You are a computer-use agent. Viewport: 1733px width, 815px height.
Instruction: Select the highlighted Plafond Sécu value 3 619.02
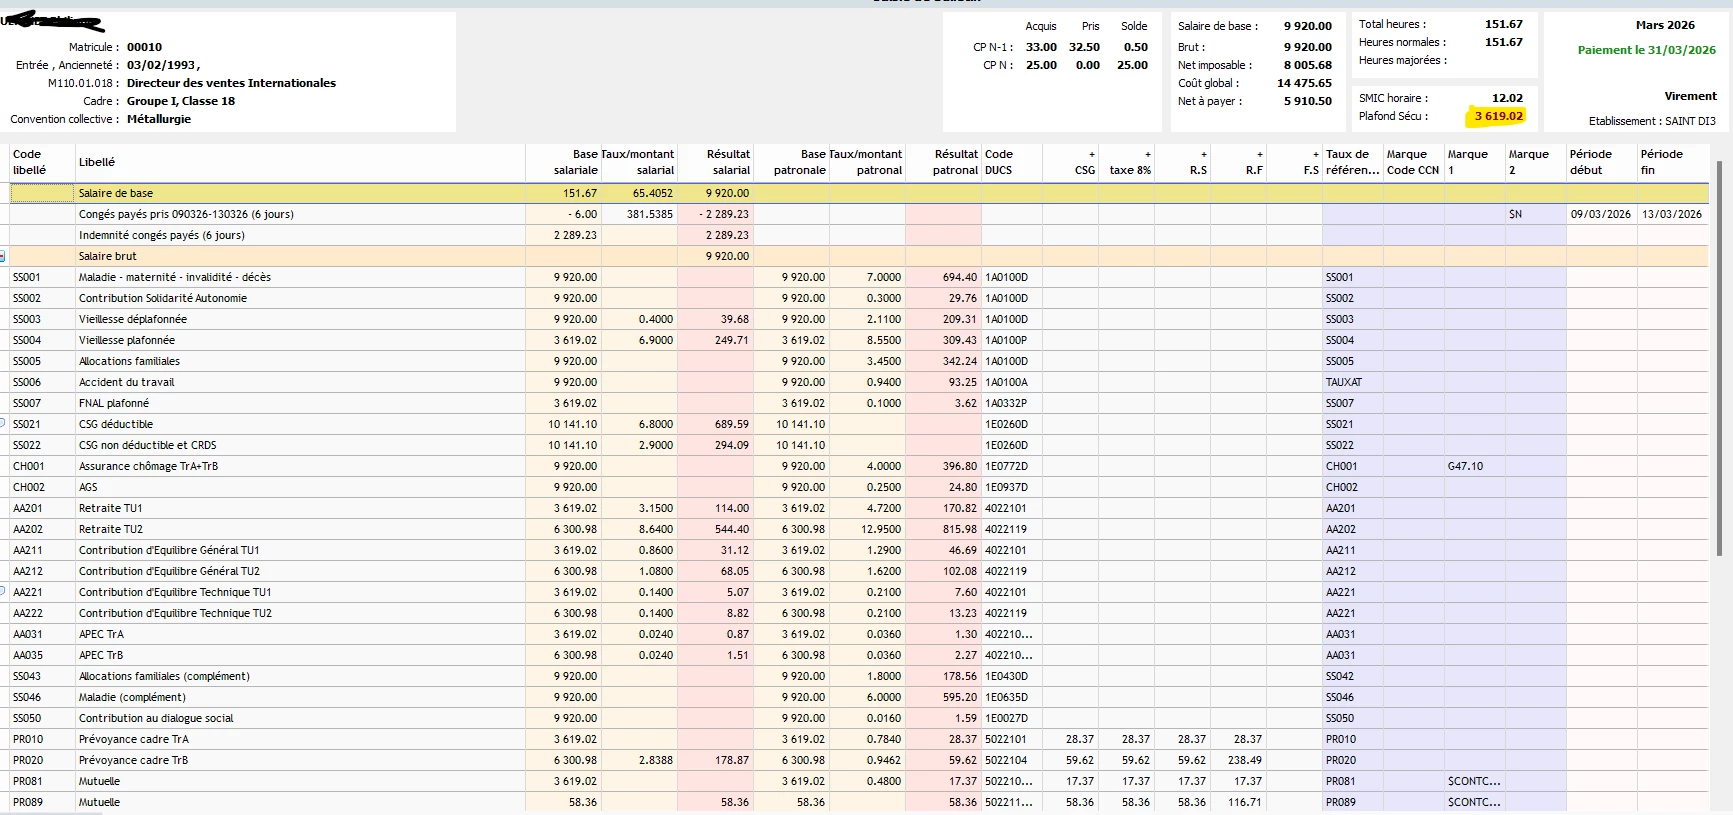pyautogui.click(x=1498, y=116)
